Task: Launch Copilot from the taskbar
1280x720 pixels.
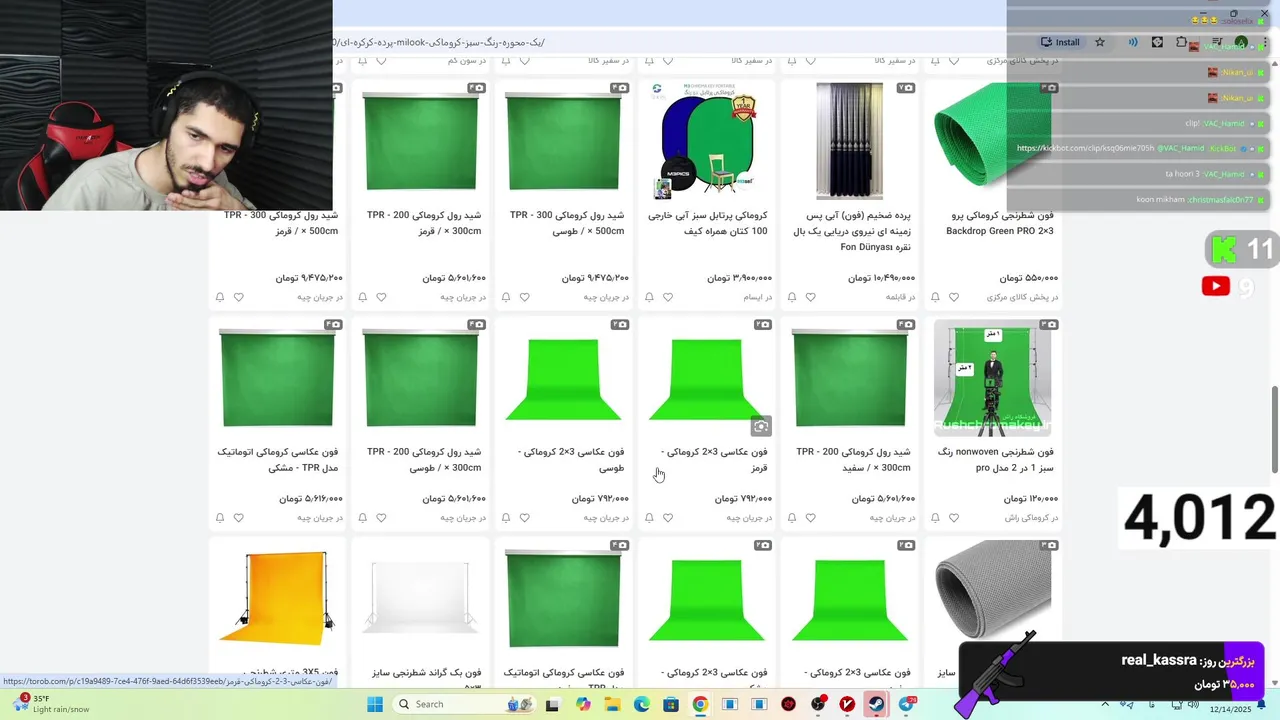Action: (583, 704)
